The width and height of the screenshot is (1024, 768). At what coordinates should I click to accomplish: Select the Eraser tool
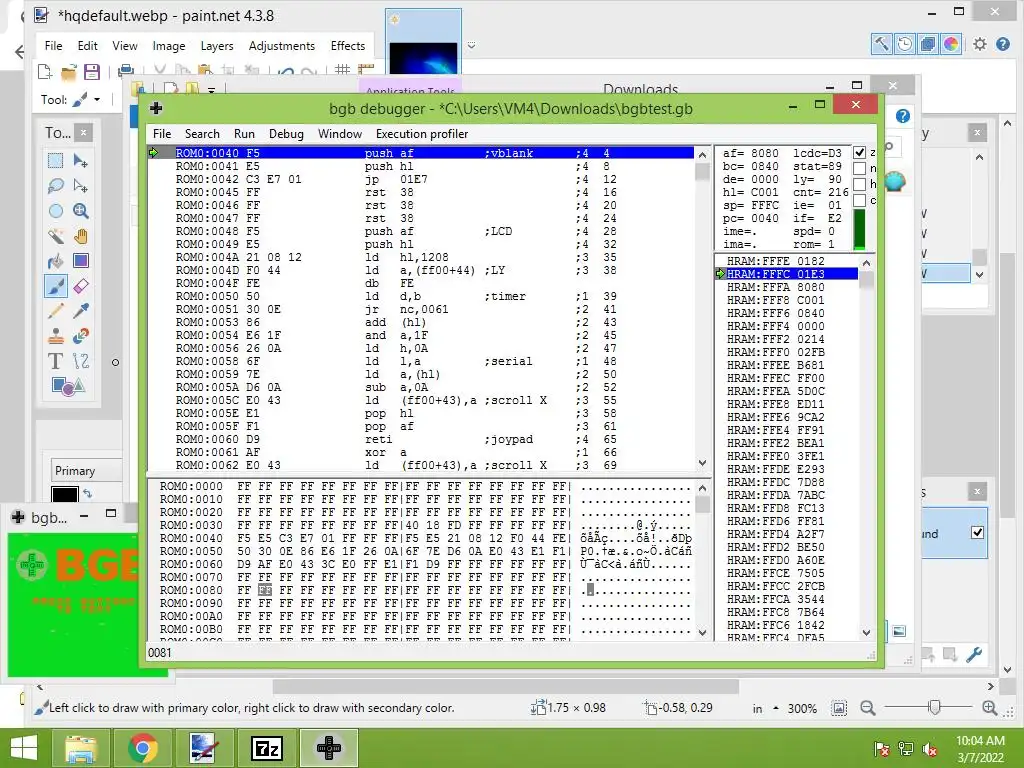point(81,286)
